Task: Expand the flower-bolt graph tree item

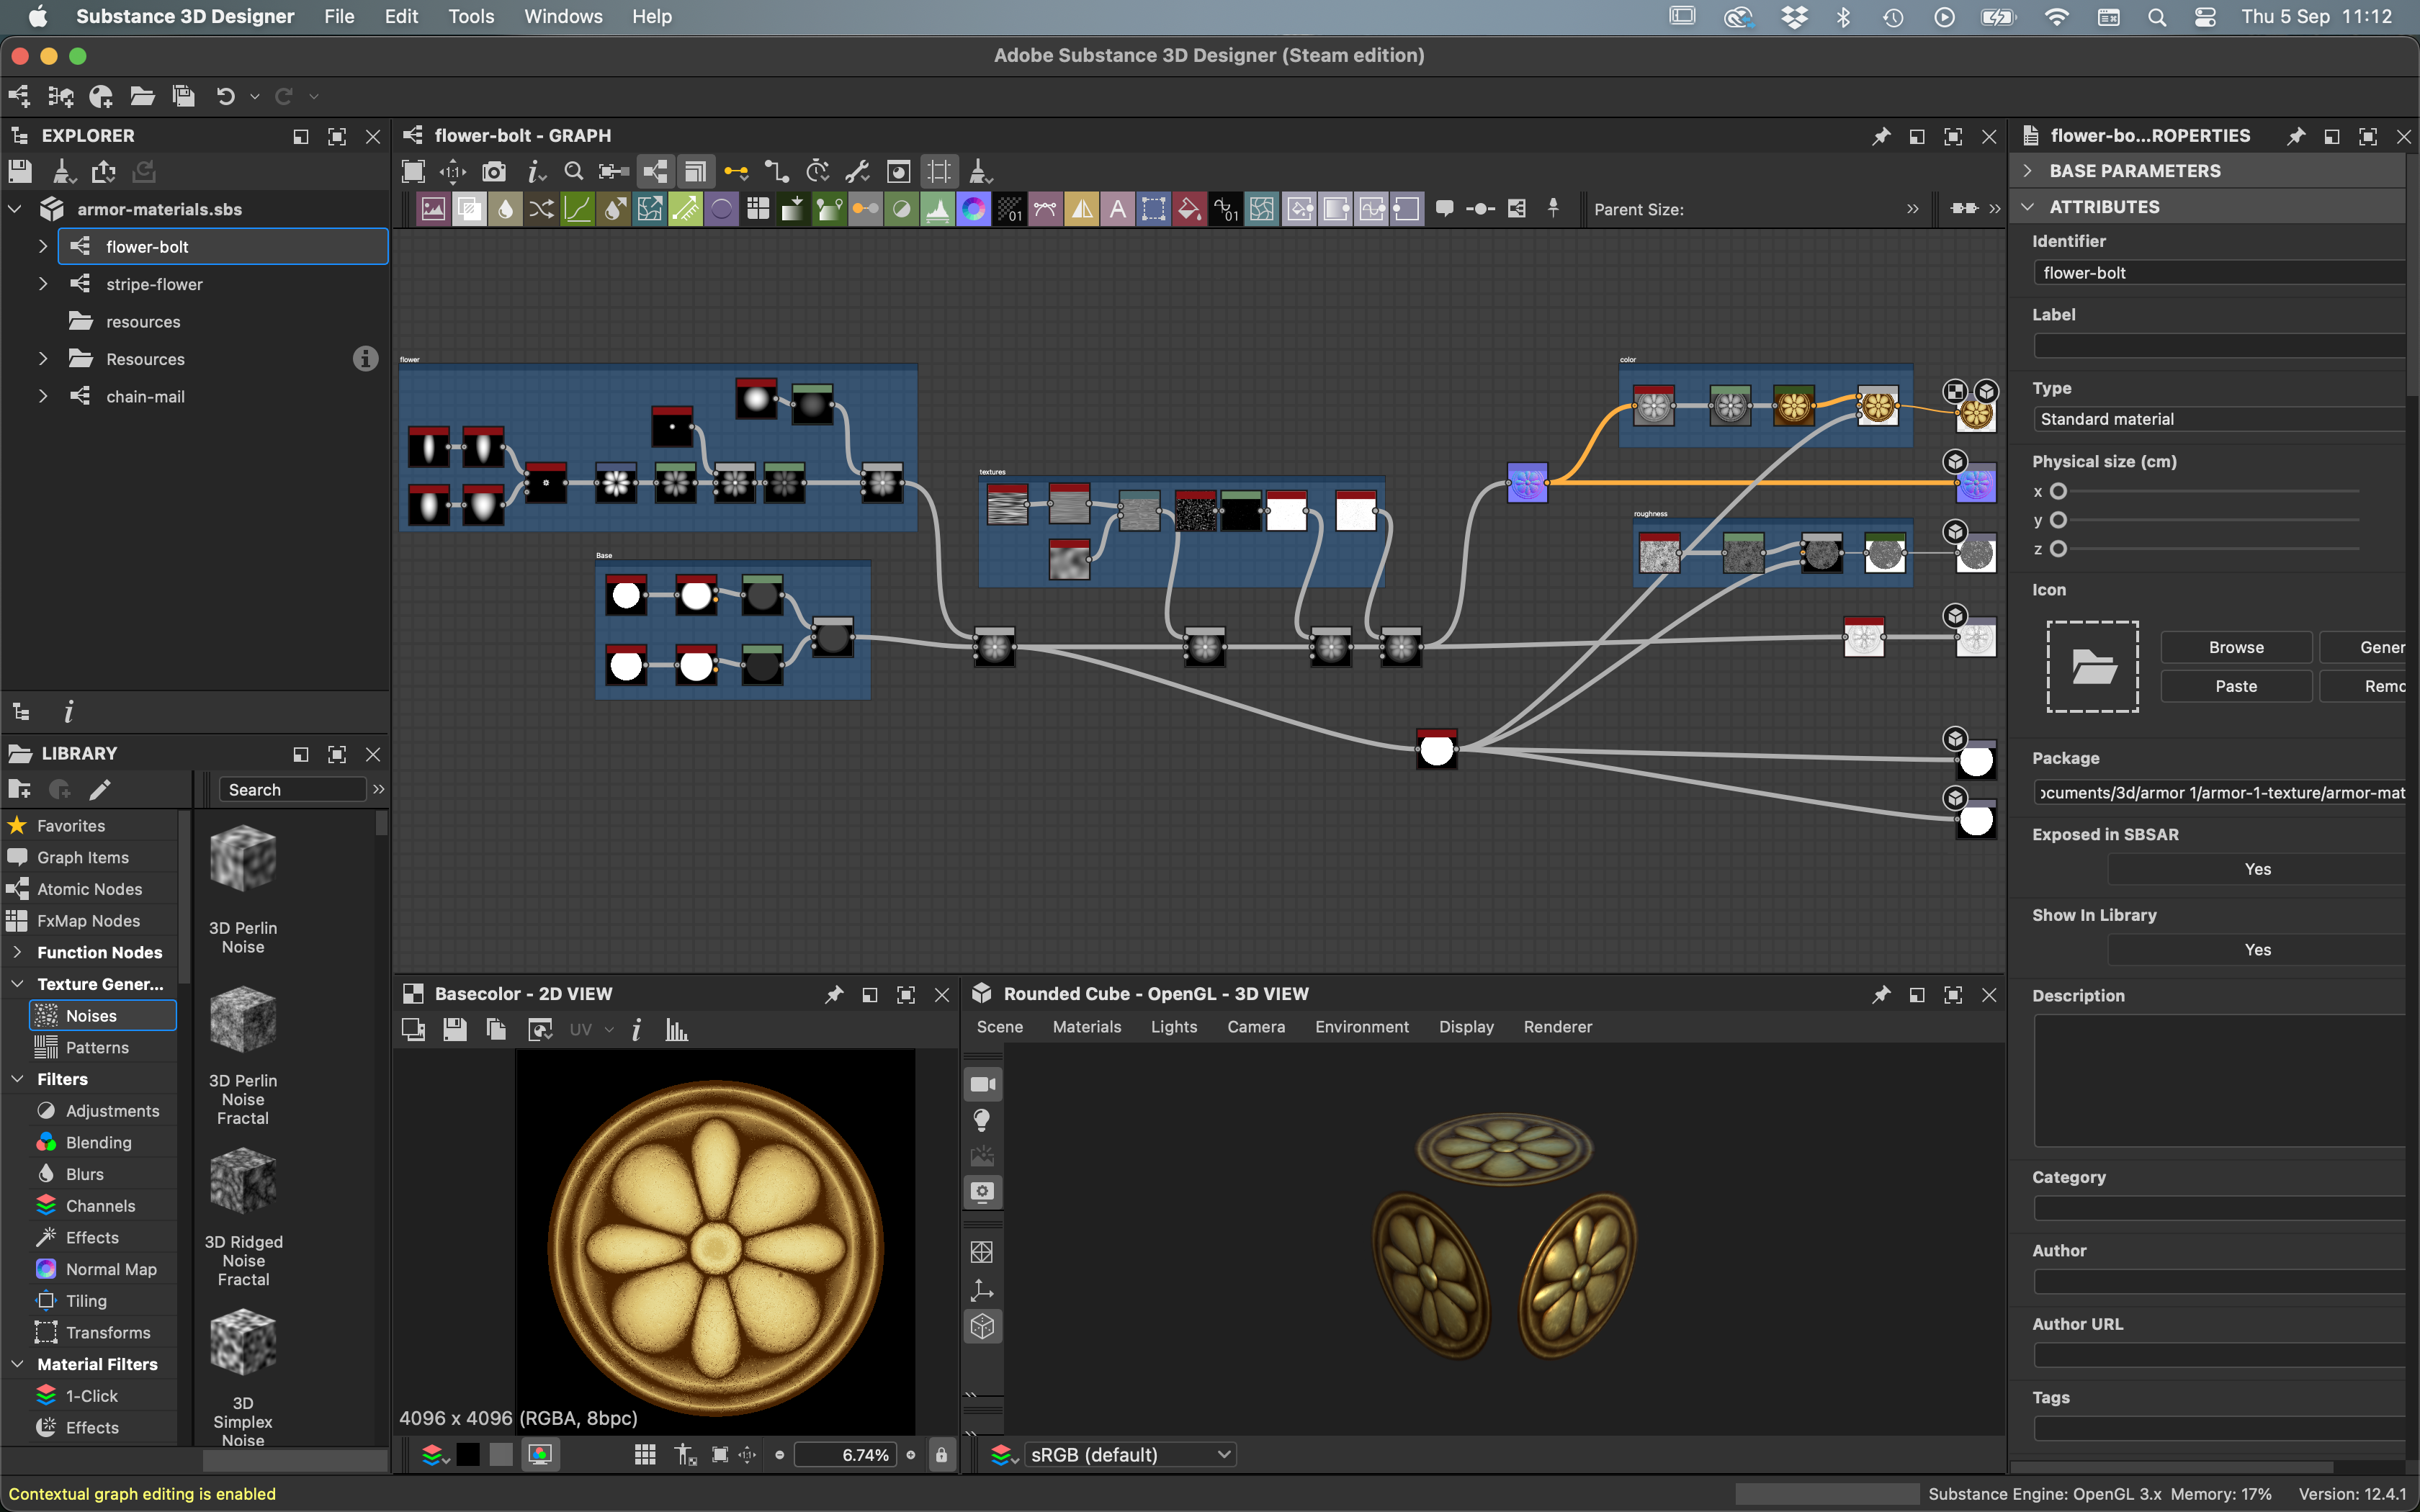Action: [x=43, y=246]
